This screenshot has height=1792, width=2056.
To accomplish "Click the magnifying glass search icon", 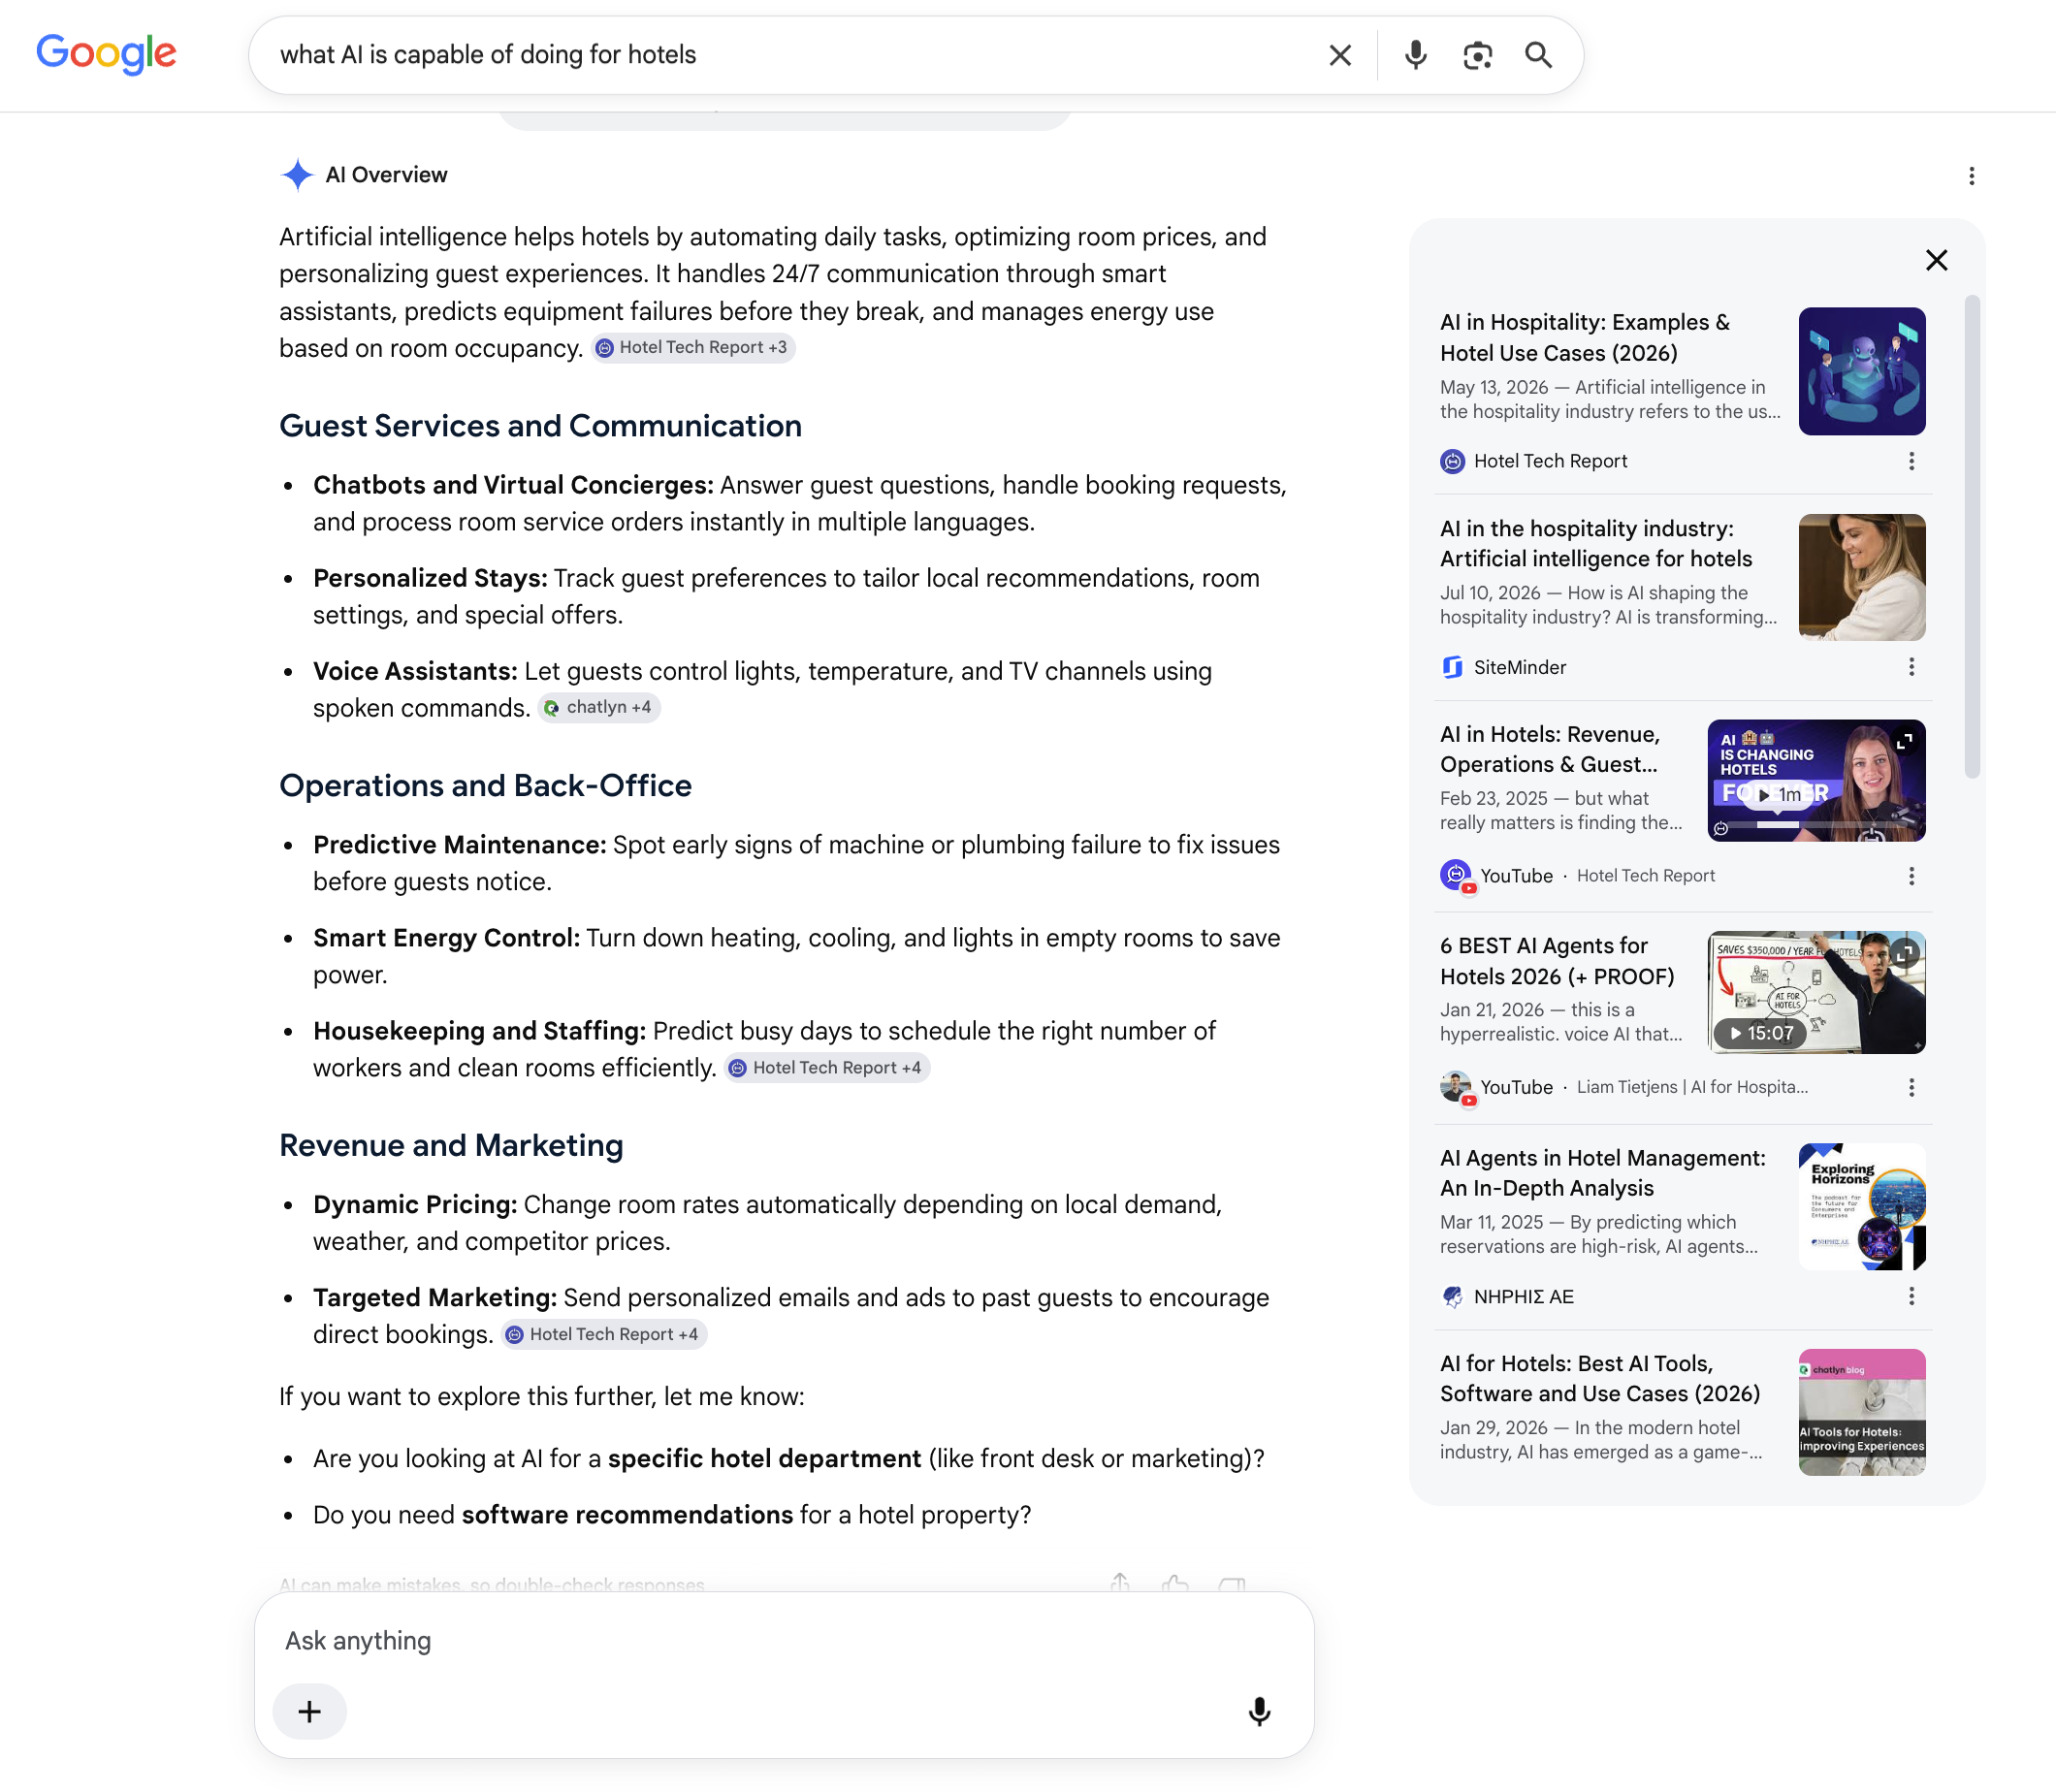I will pos(1538,55).
